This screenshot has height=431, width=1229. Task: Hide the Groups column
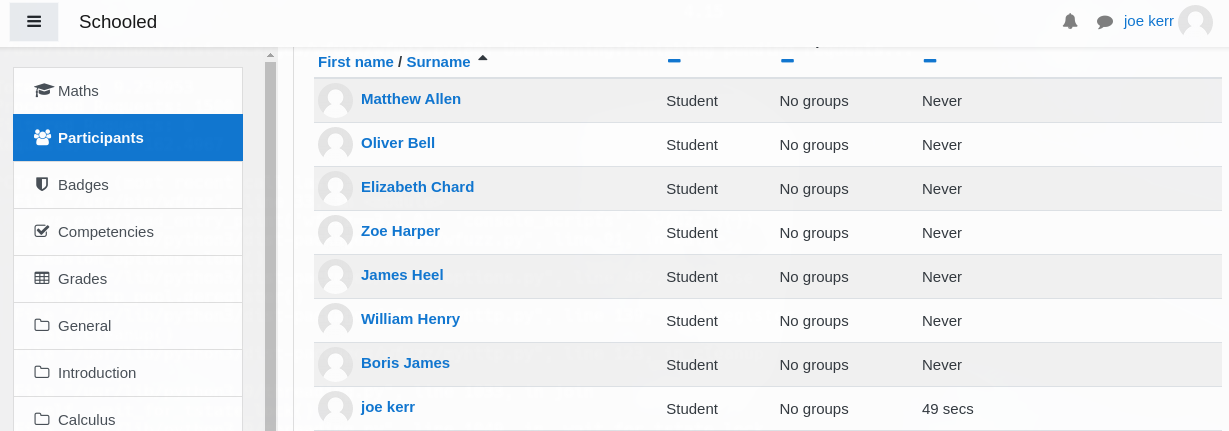(x=787, y=61)
